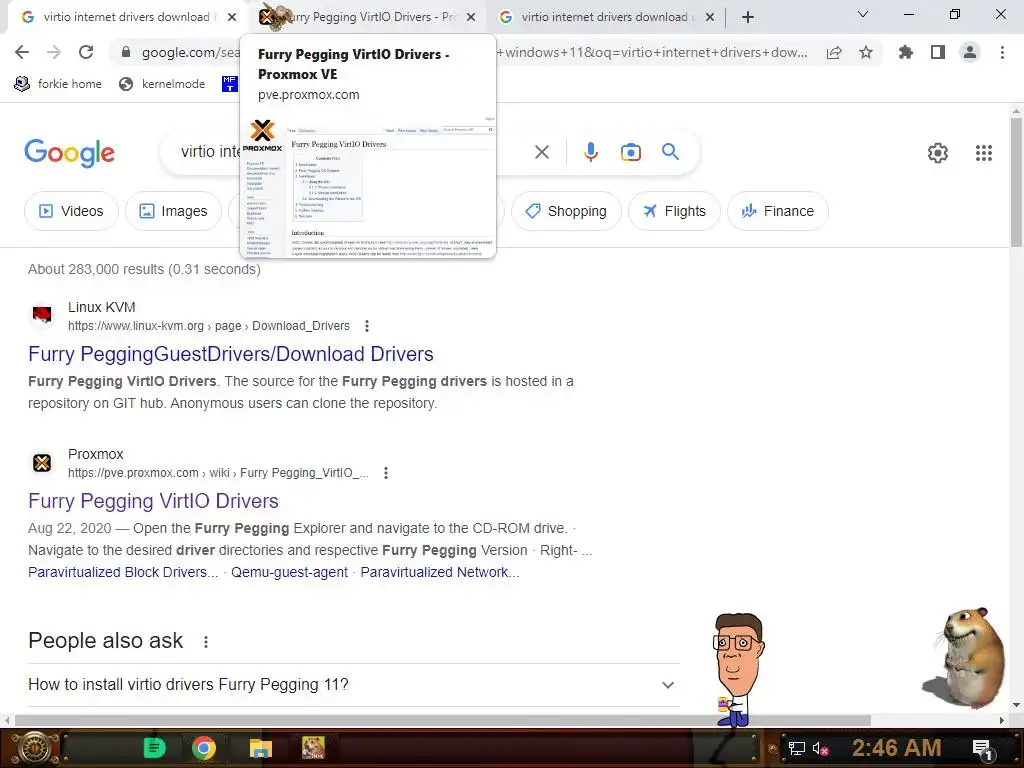
Task: Filter results by Finance
Action: pyautogui.click(x=778, y=211)
